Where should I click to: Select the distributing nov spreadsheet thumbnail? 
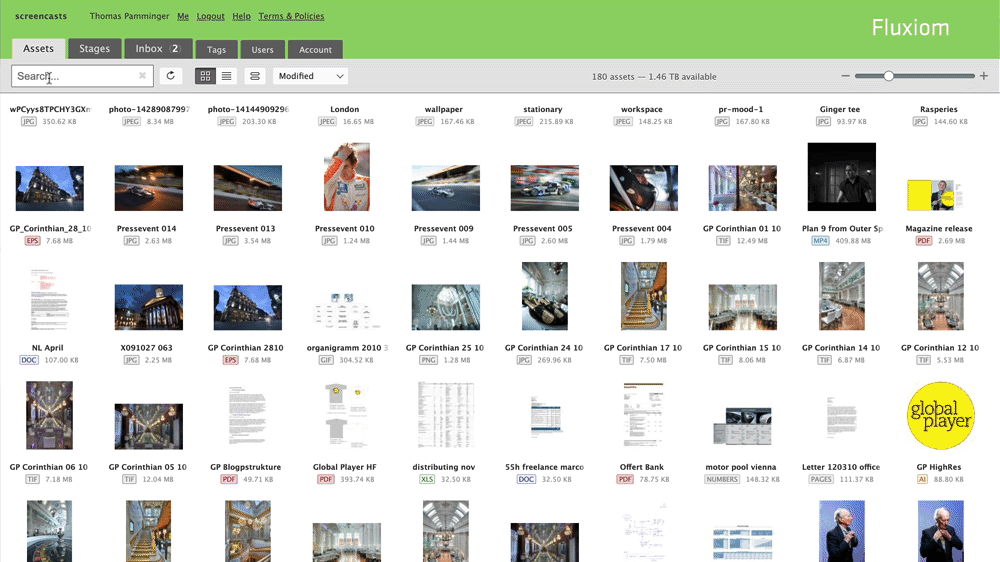(x=446, y=415)
